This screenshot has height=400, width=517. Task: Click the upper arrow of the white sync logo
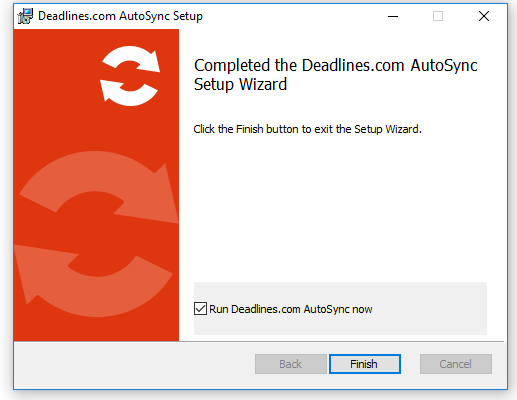(132, 59)
